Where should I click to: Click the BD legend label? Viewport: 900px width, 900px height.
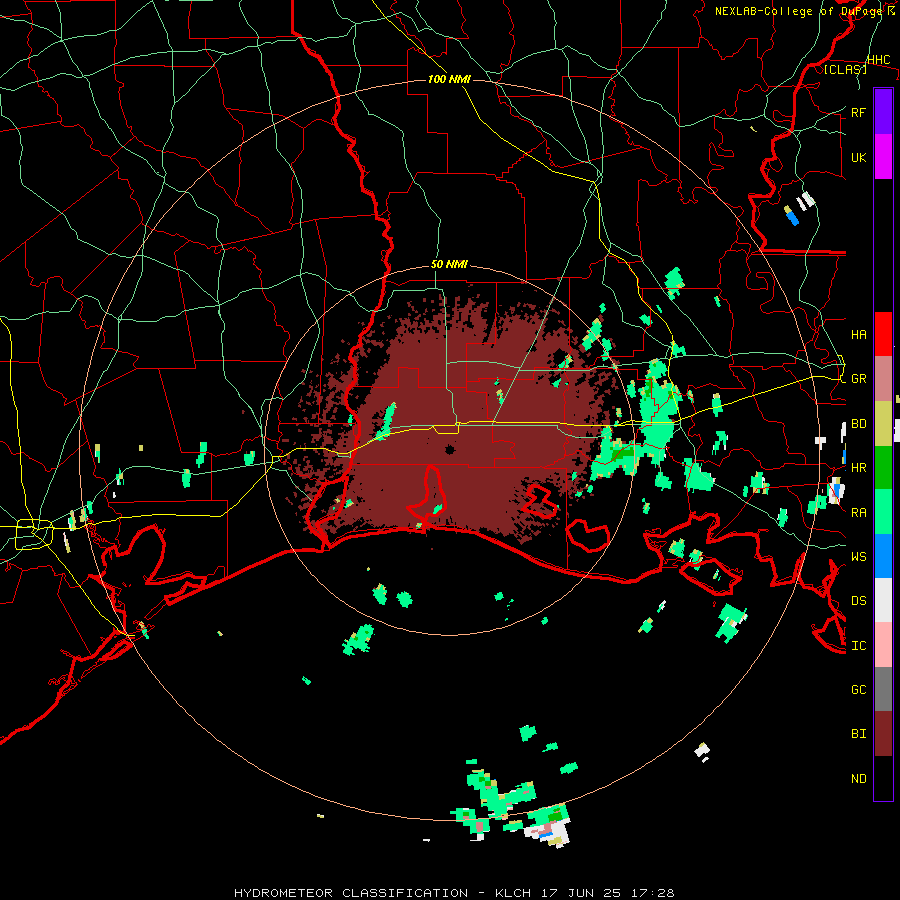point(859,424)
